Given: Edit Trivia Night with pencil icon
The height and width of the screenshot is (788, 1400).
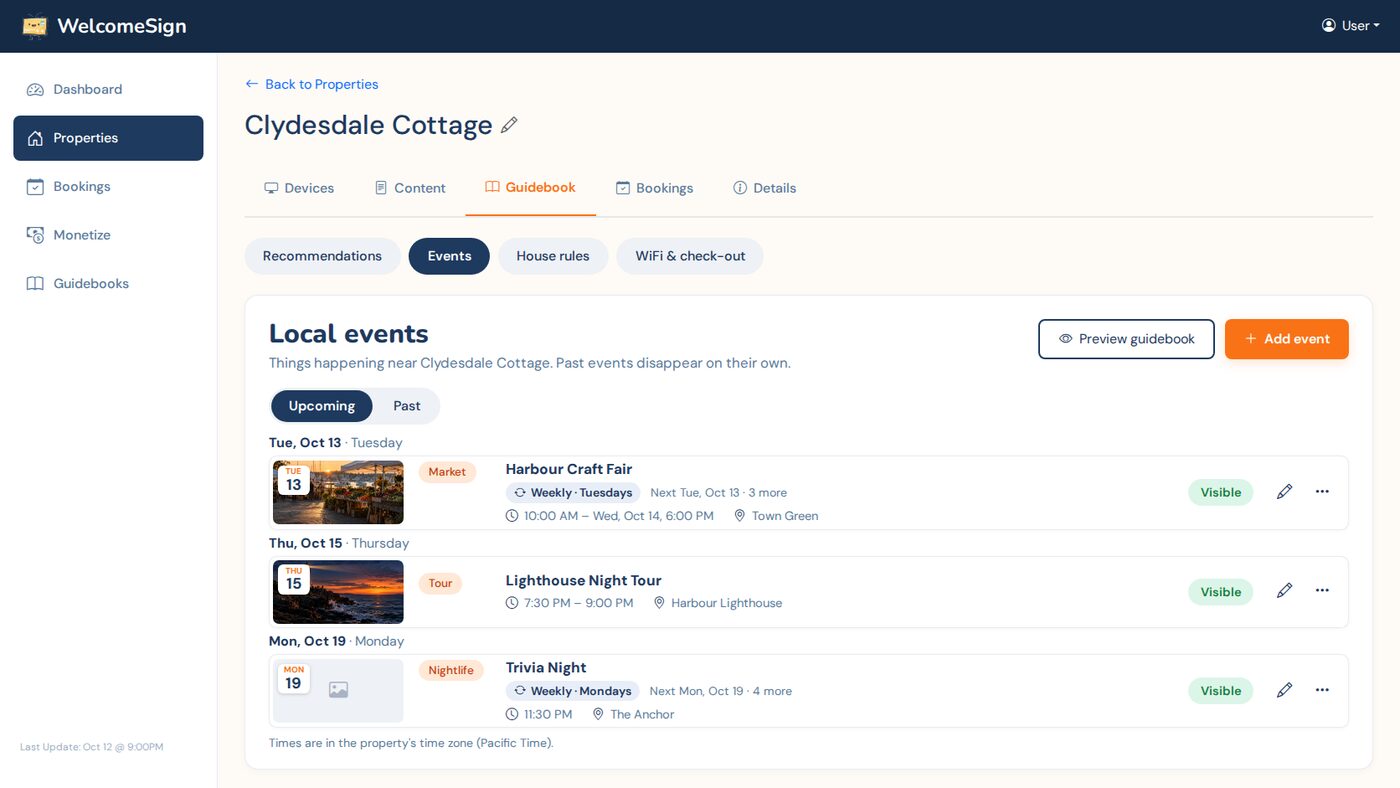Looking at the screenshot, I should click(x=1285, y=690).
